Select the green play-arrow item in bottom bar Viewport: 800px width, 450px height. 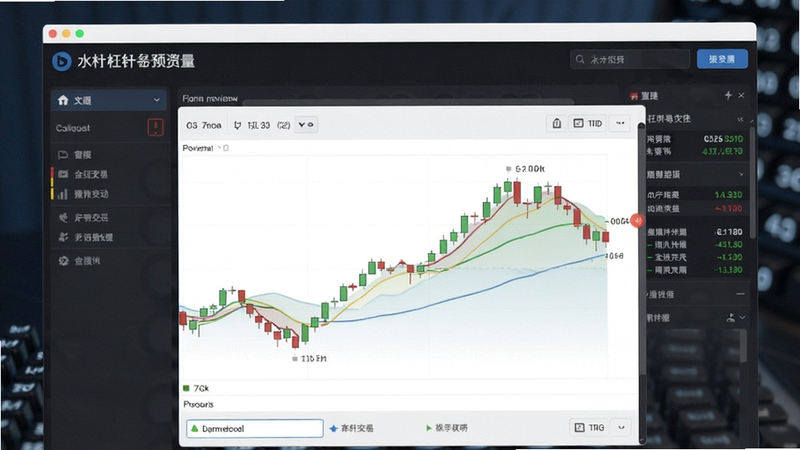pyautogui.click(x=447, y=428)
